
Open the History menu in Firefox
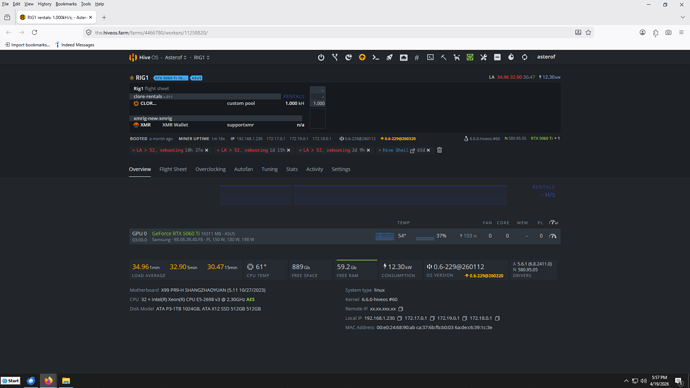click(x=44, y=4)
